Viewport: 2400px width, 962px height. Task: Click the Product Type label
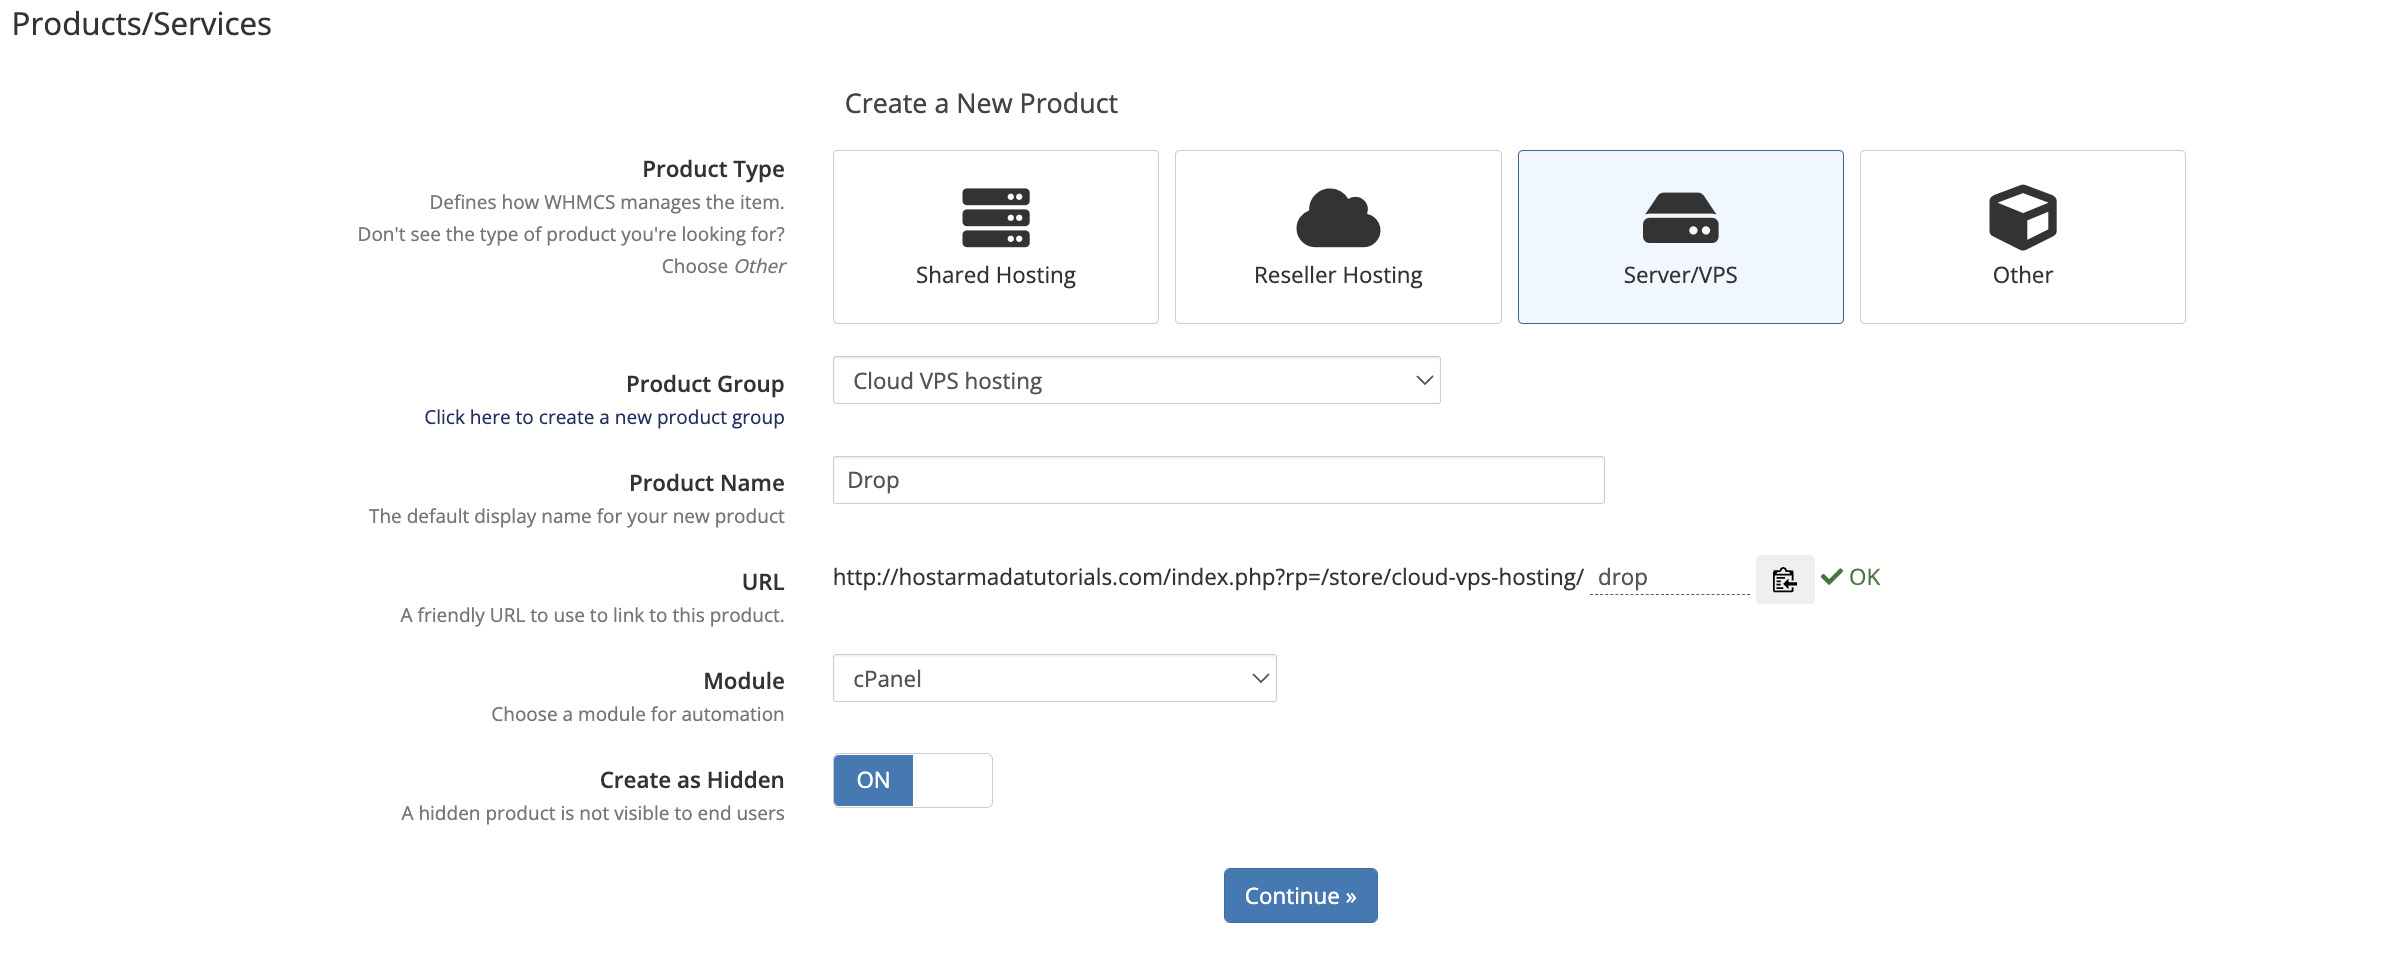(x=713, y=169)
